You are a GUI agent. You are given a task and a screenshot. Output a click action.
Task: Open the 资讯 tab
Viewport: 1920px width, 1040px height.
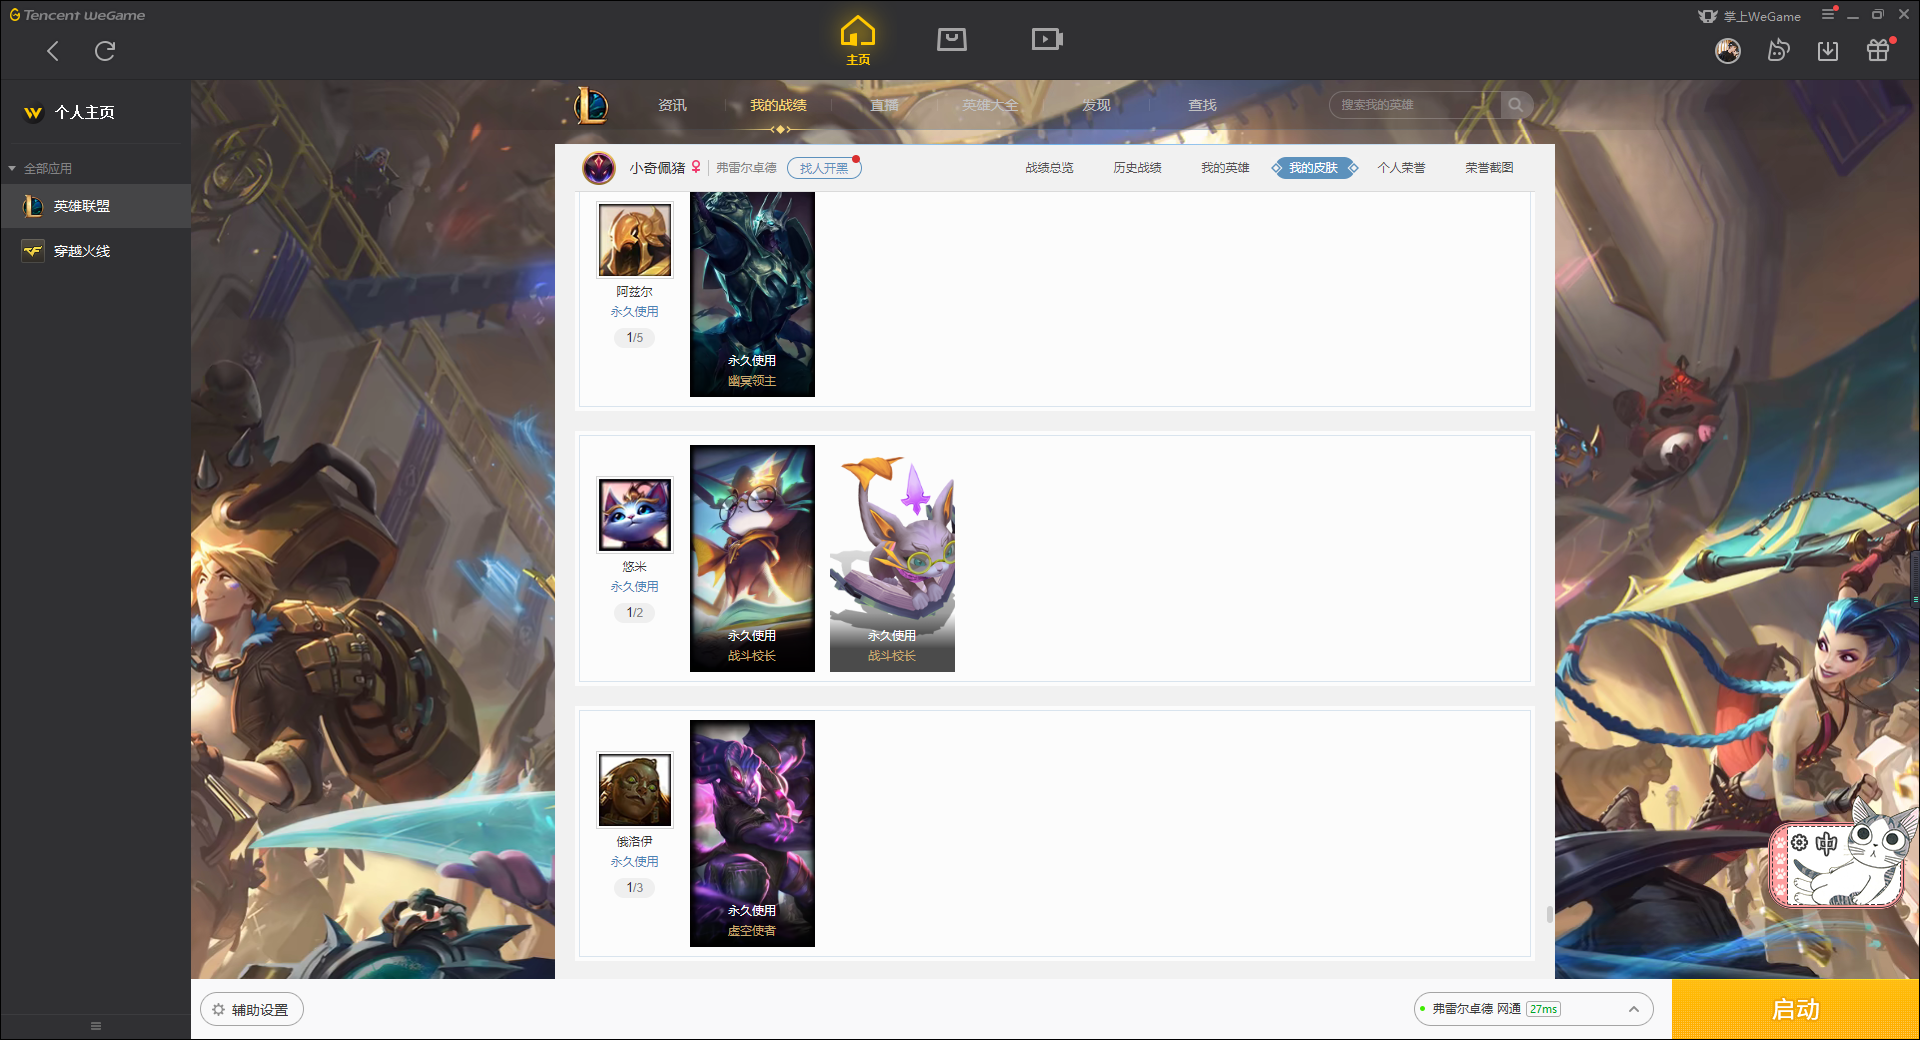(672, 105)
